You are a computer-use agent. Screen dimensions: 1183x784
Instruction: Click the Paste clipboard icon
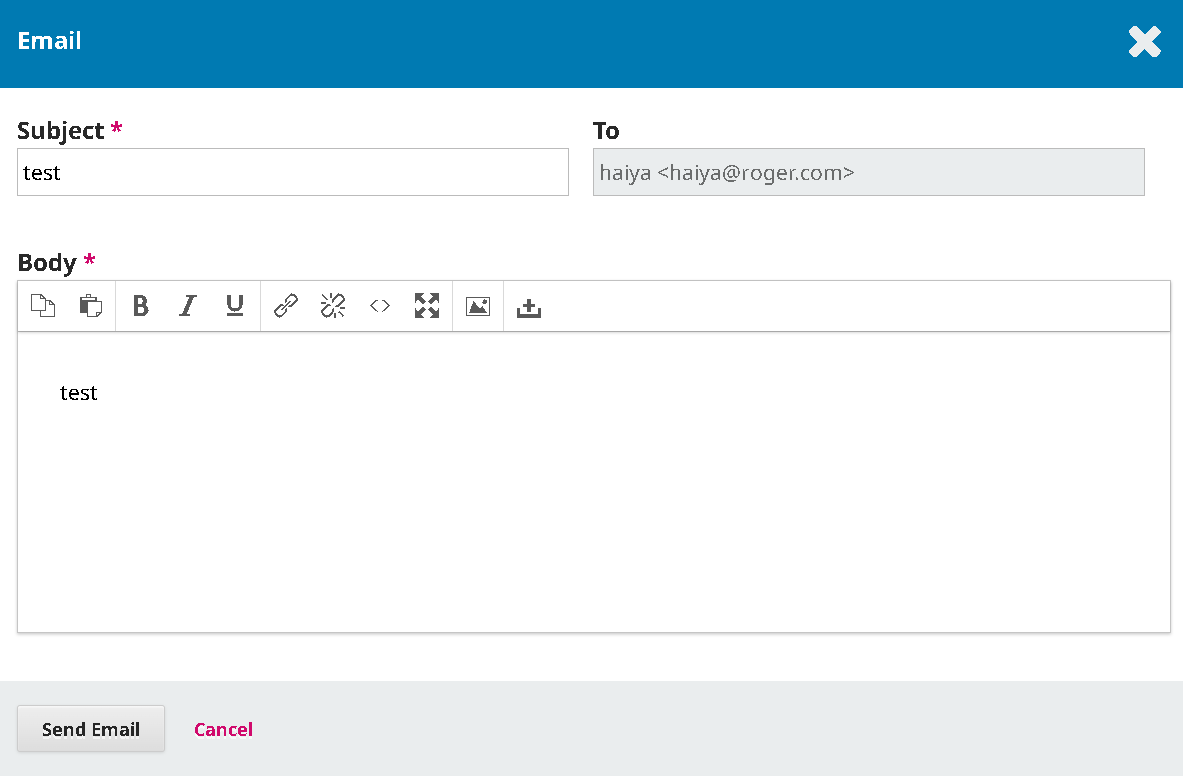pos(91,306)
